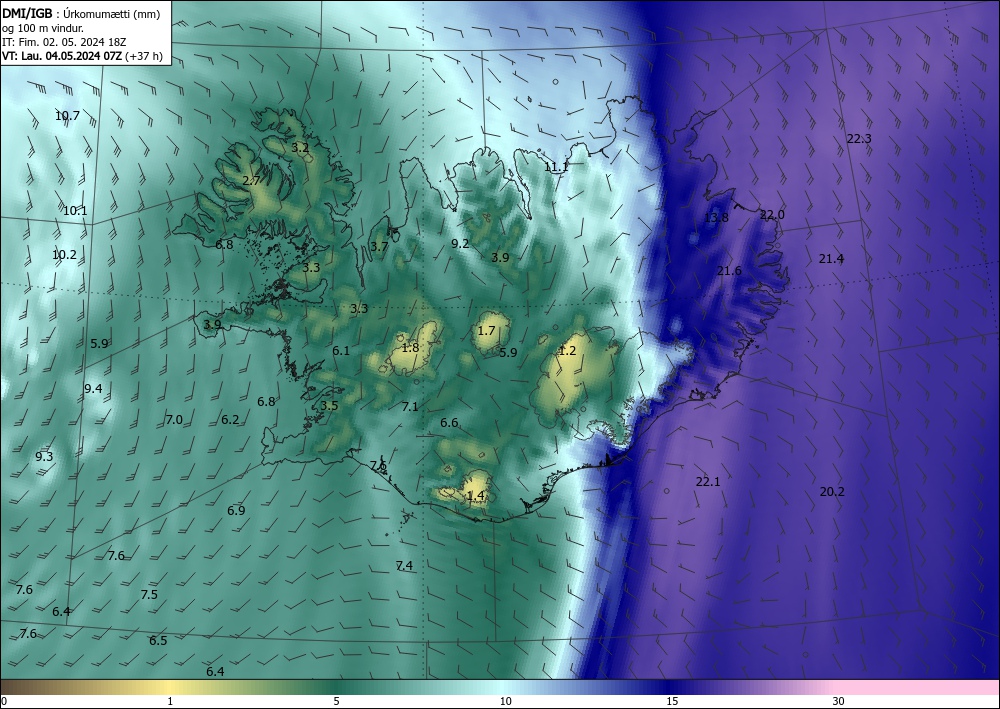Screen dimensions: 1000x709
Task: Click the 6.6 map value
Action: 450,423
